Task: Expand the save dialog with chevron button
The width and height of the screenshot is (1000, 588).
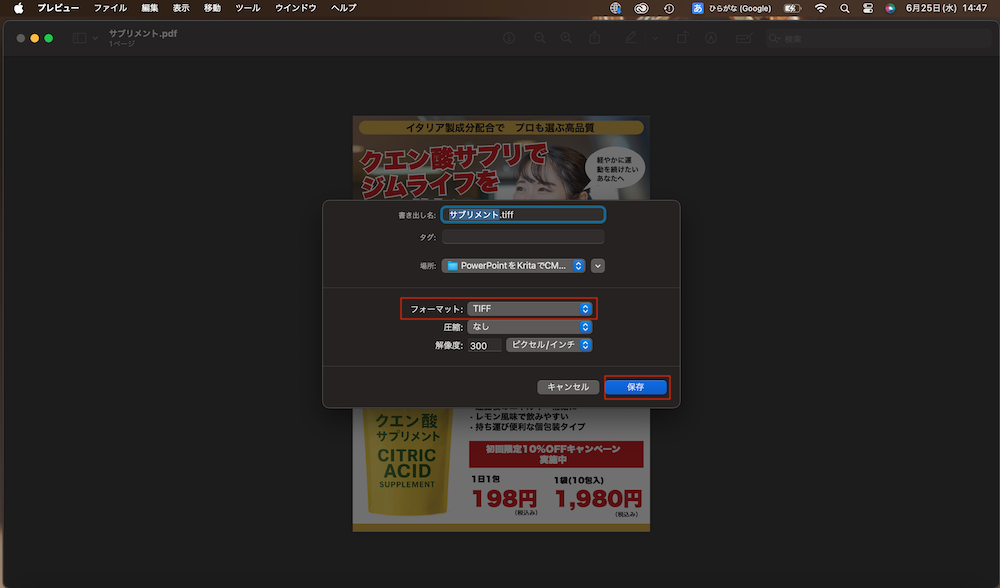Action: click(x=598, y=266)
